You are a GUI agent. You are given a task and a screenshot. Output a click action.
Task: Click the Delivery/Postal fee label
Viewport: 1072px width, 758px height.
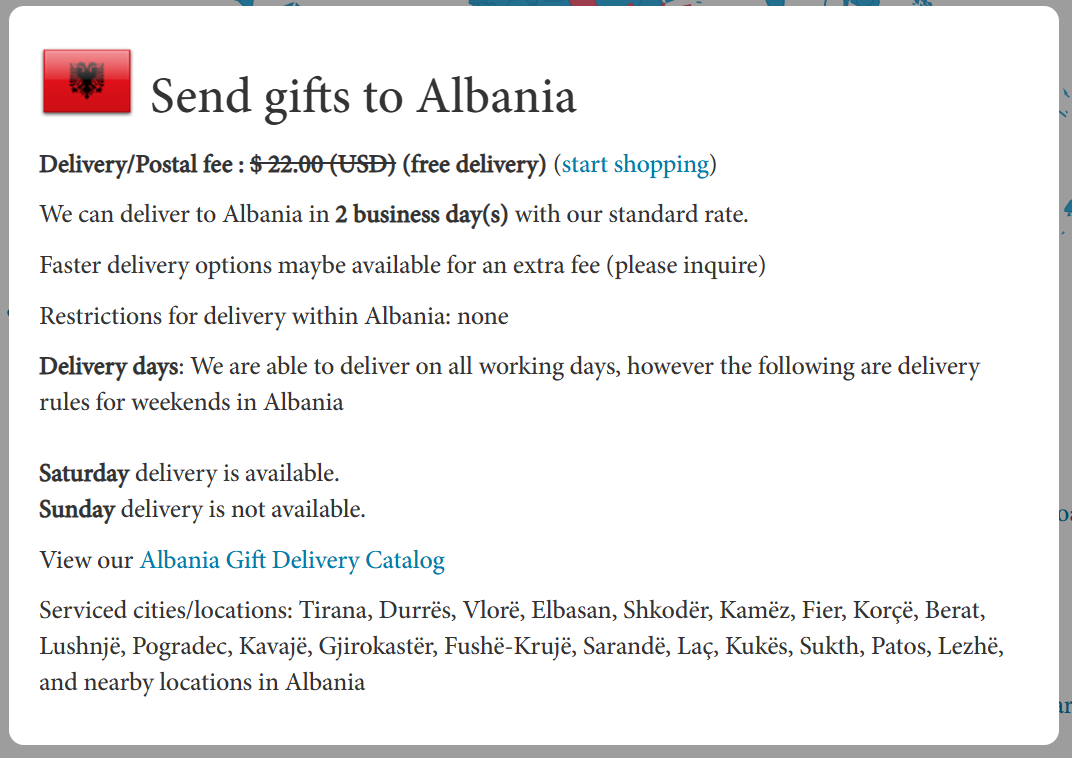click(x=142, y=164)
